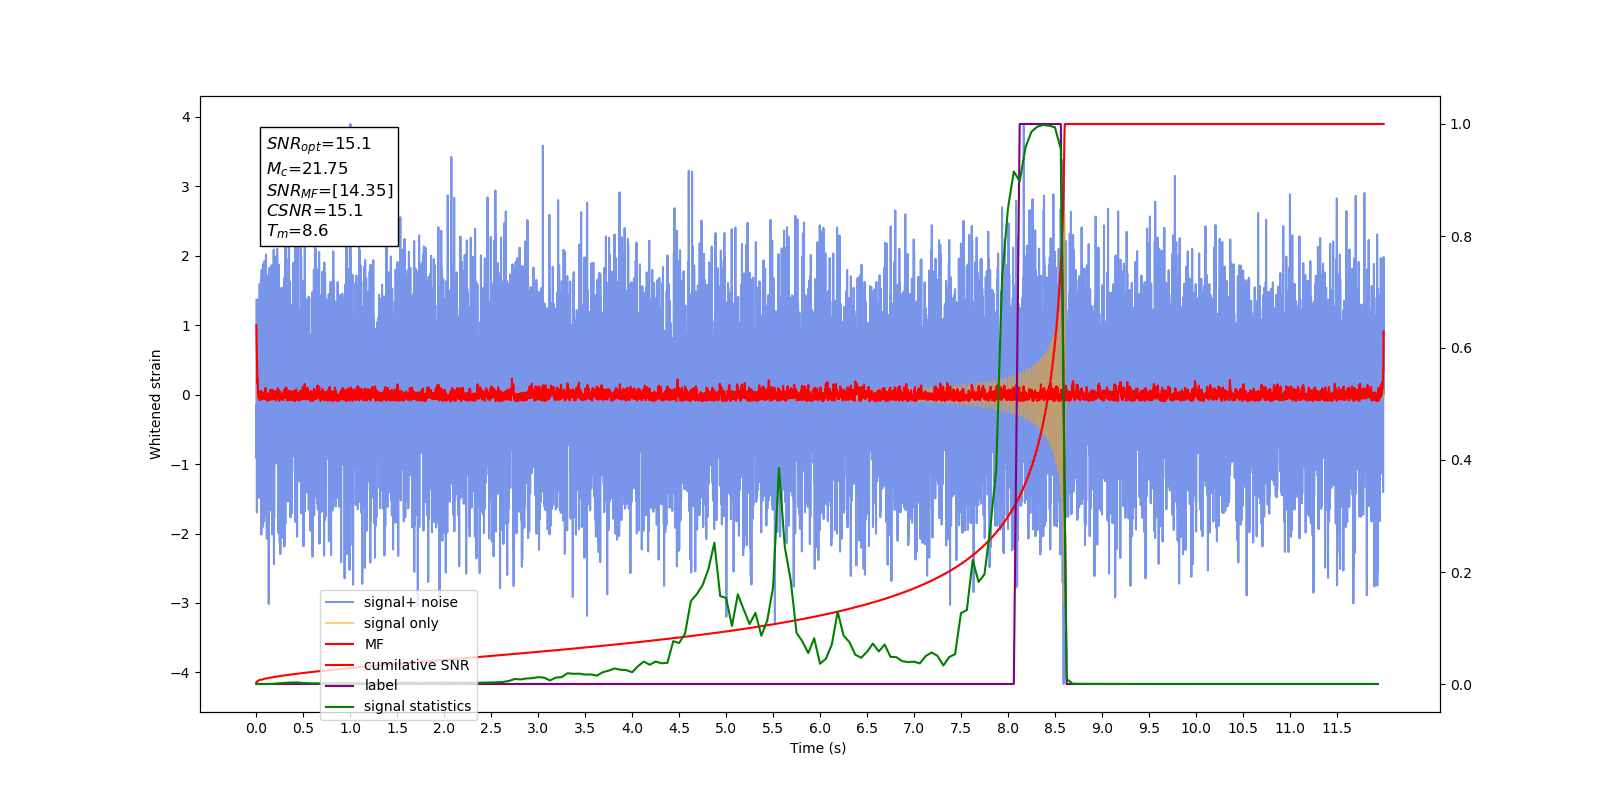Click the 0.4 tick on the right axis
Screen dimensions: 1600x800
point(1461,461)
